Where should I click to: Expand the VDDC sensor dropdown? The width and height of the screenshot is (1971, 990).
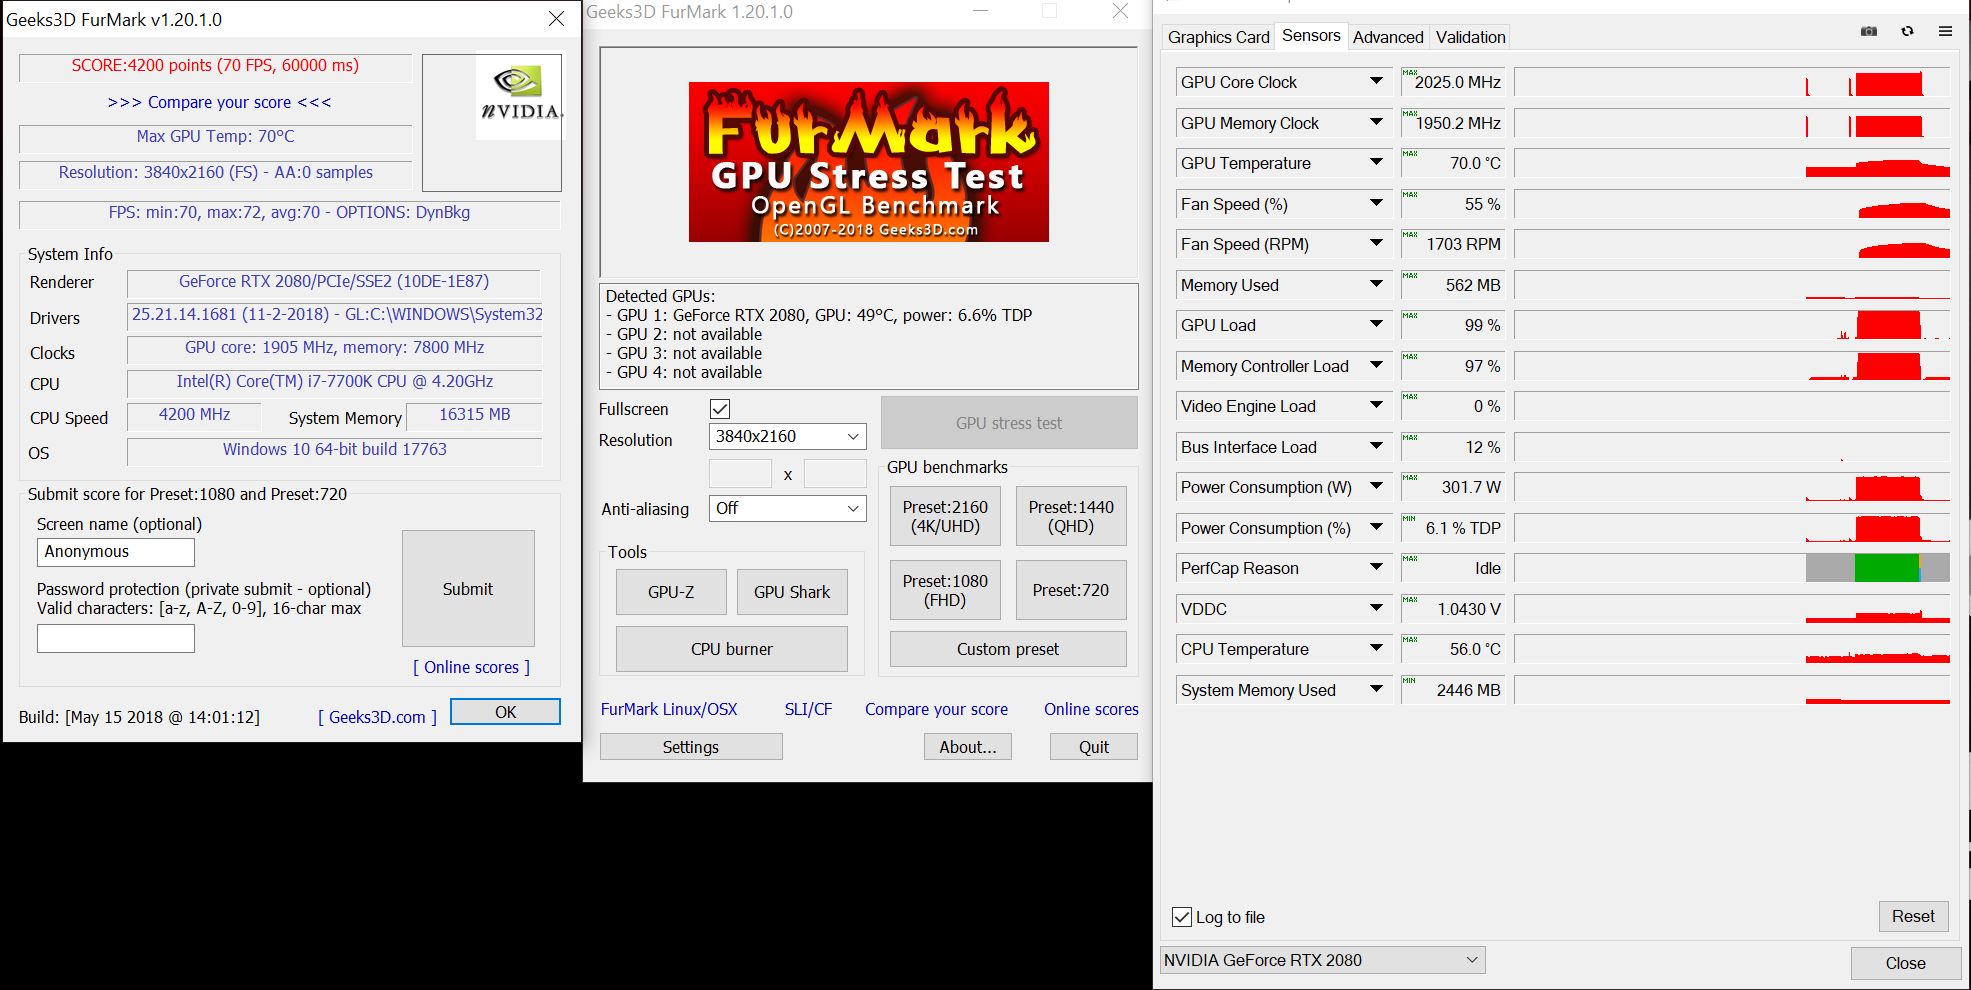pyautogui.click(x=1376, y=608)
